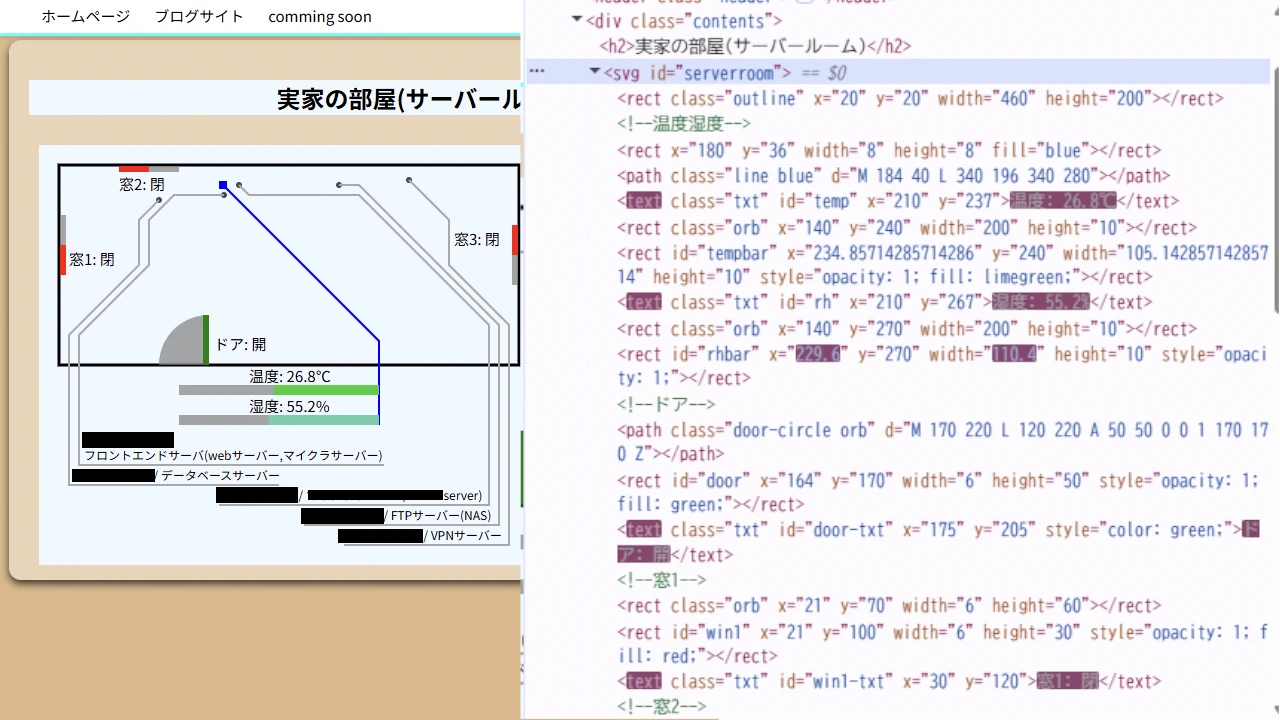Click the フロントエンドサーバ label

coord(233,456)
